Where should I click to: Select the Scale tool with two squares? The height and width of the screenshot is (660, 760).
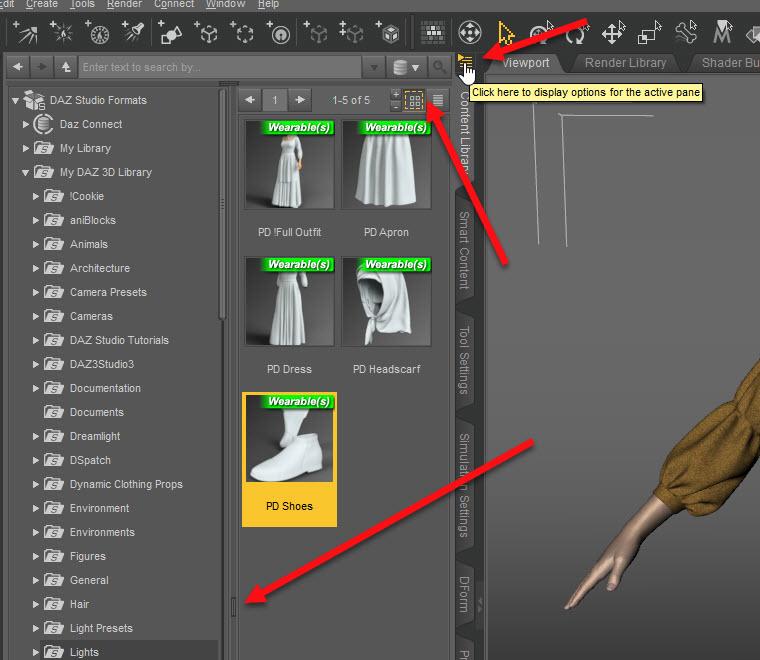pos(649,33)
